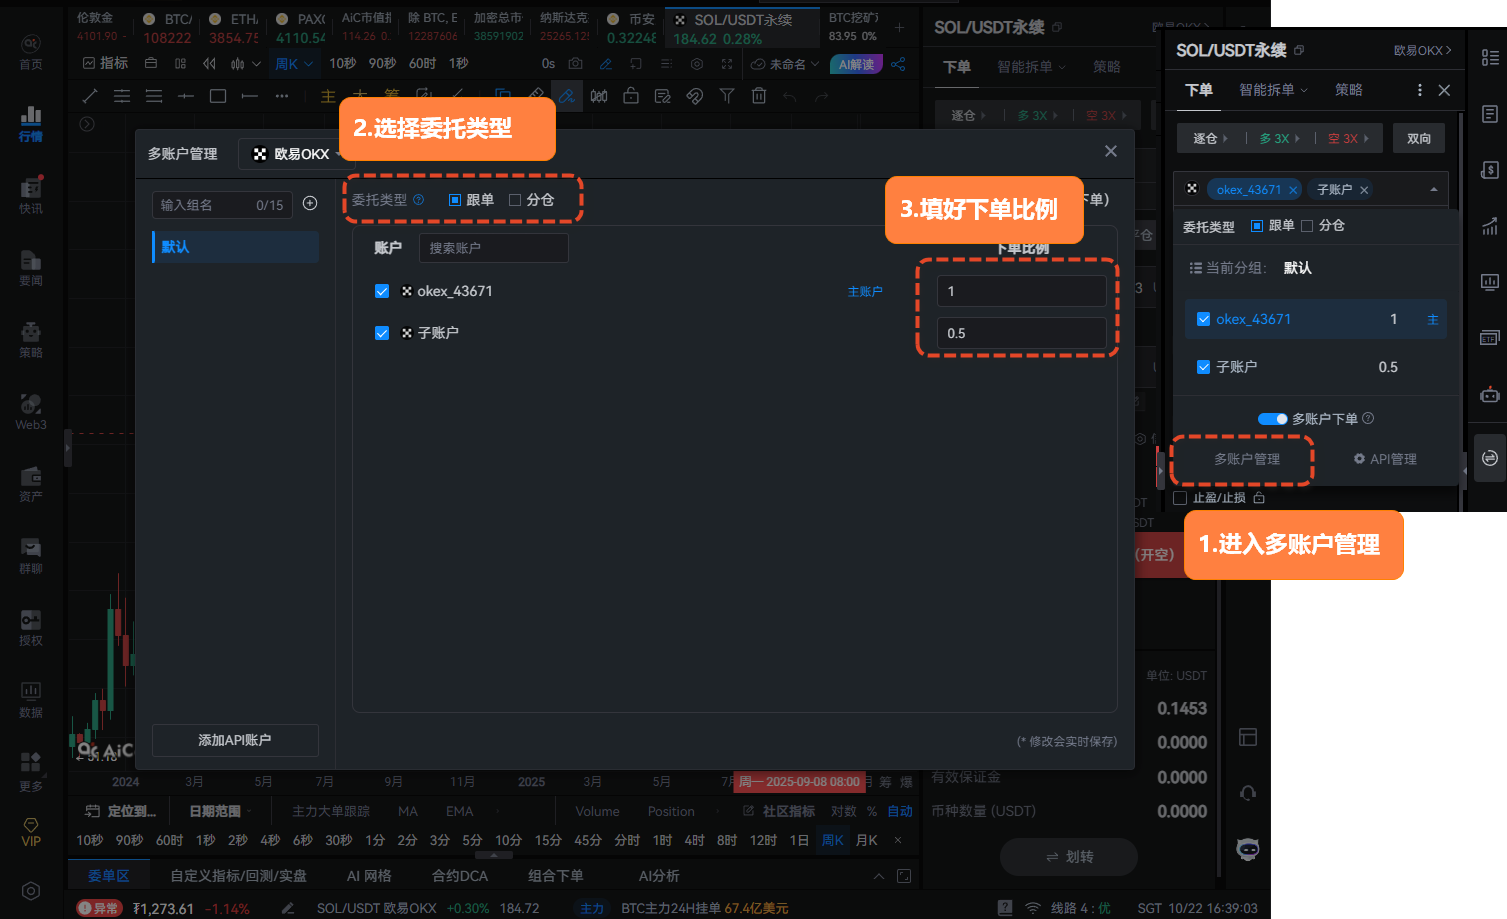Open the 欧易OKX exchange dropdown in dialog
This screenshot has height=919, width=1507.
296,154
